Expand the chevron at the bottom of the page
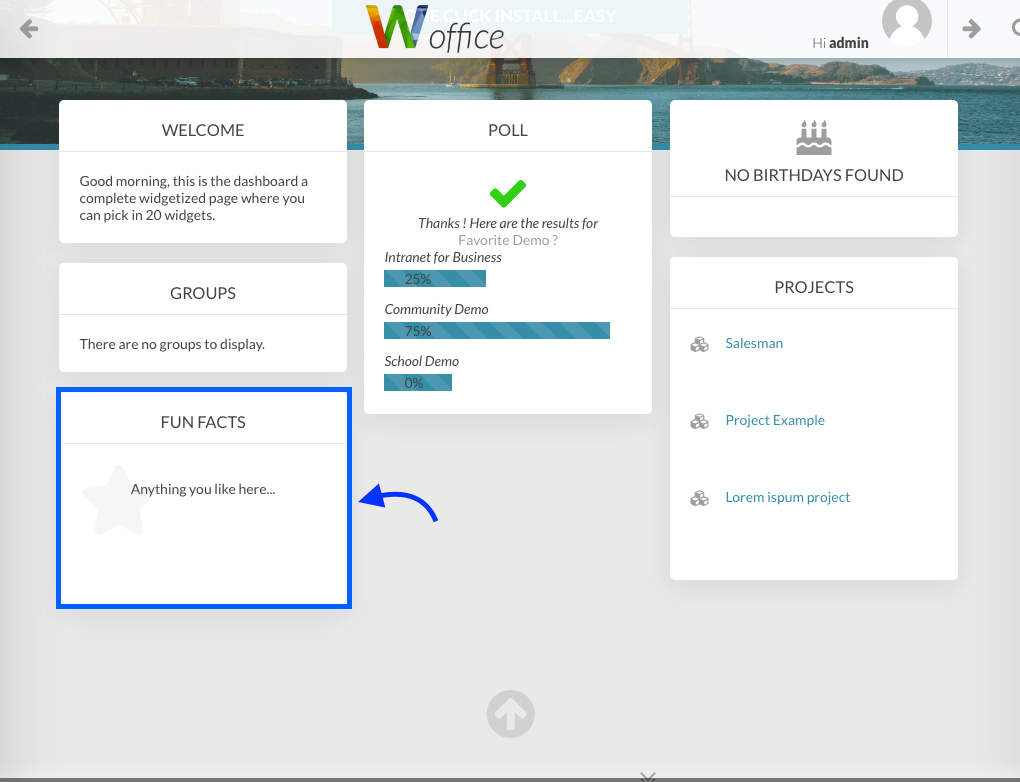The image size is (1020, 782). pos(647,775)
